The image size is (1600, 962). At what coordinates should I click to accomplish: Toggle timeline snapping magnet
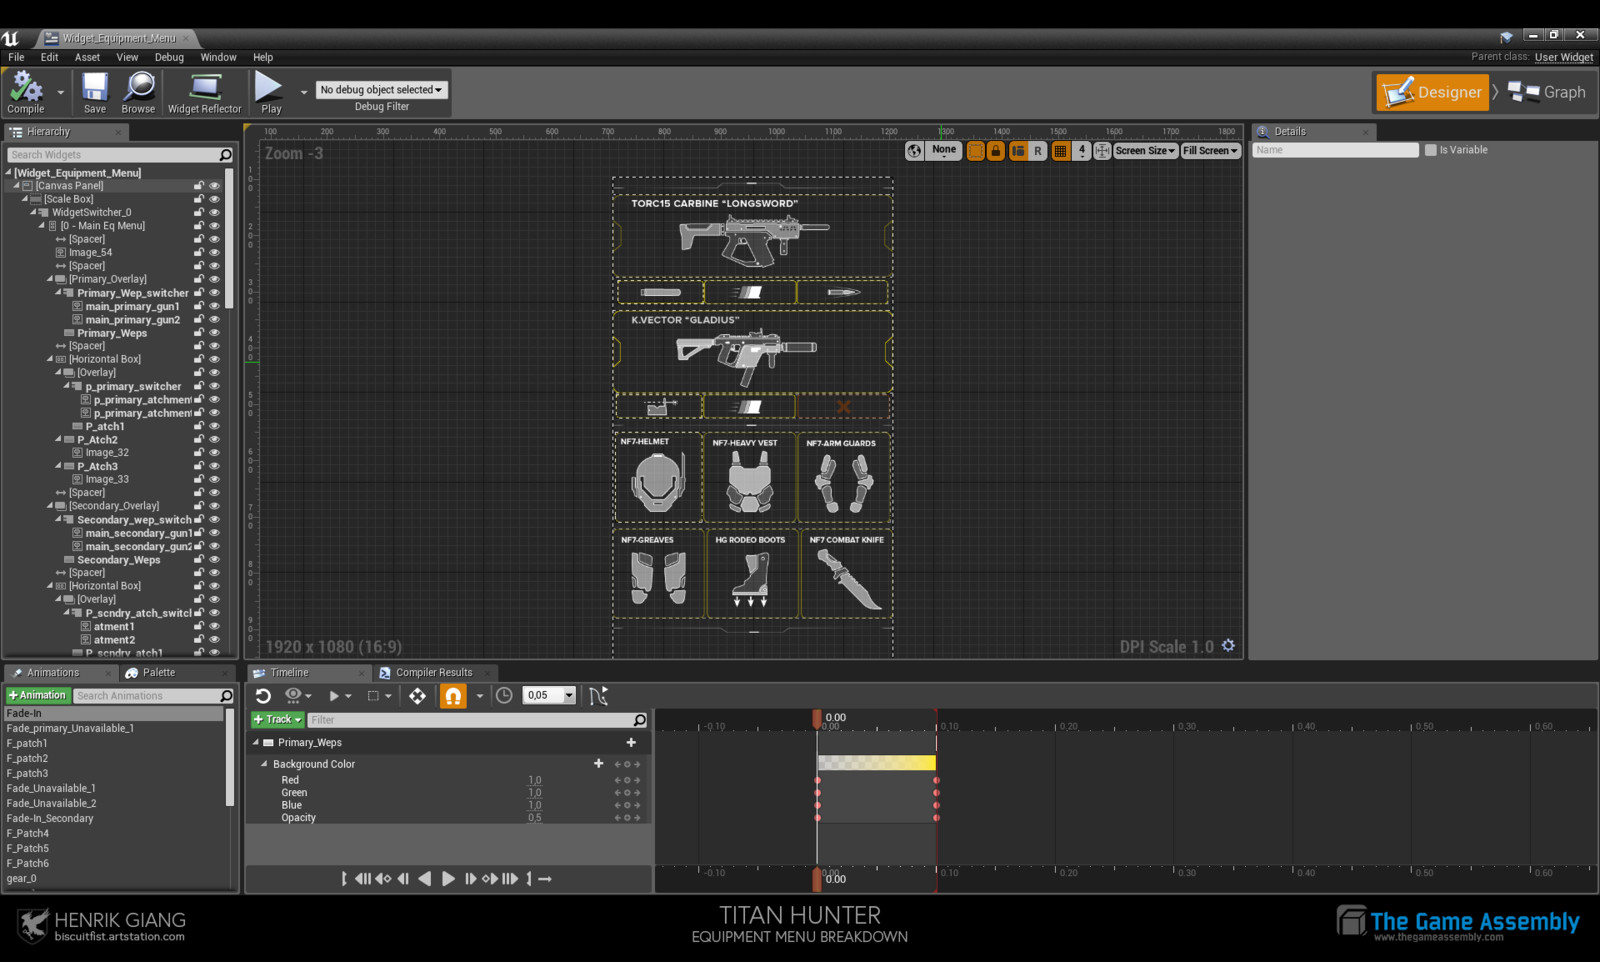pyautogui.click(x=453, y=696)
